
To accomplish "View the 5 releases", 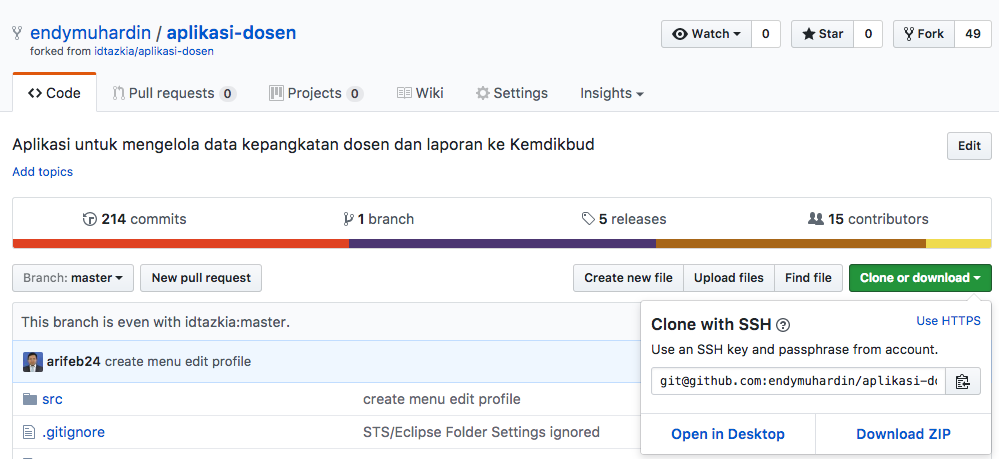I will tap(624, 219).
